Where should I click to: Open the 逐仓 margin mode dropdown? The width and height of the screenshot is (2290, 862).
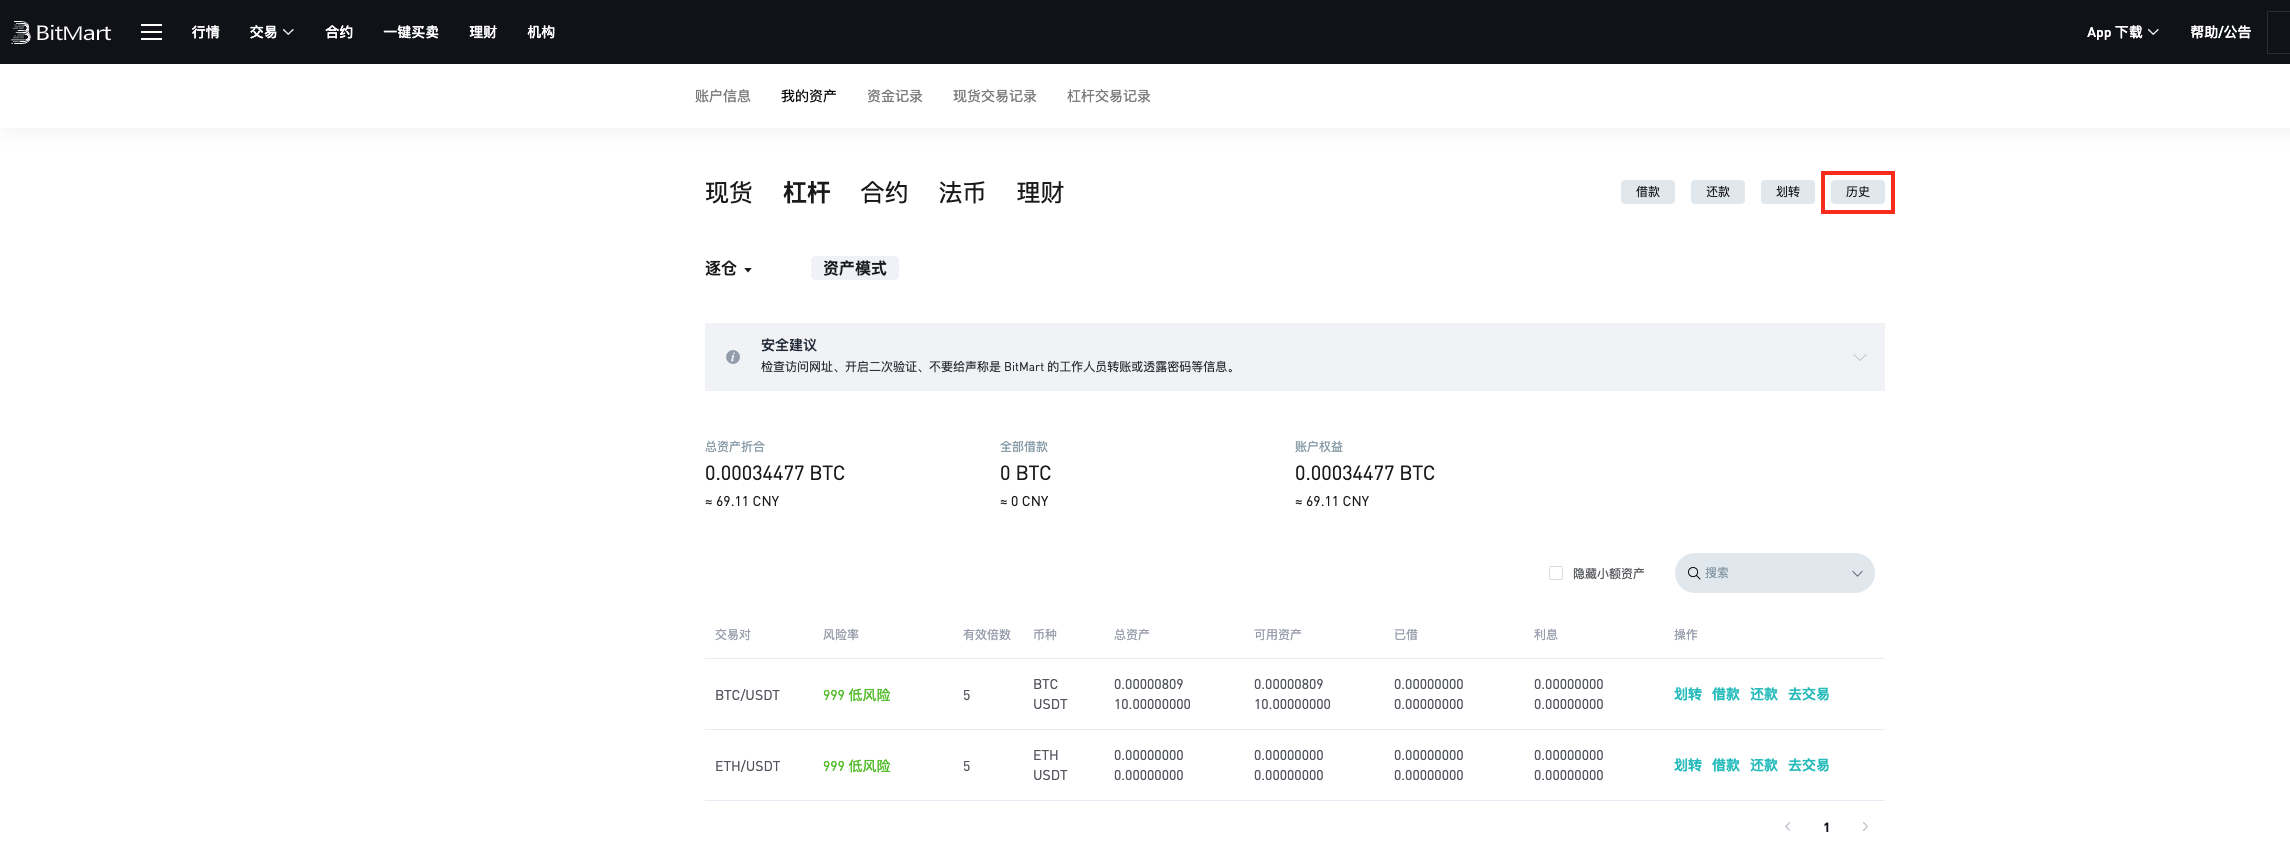(x=728, y=269)
